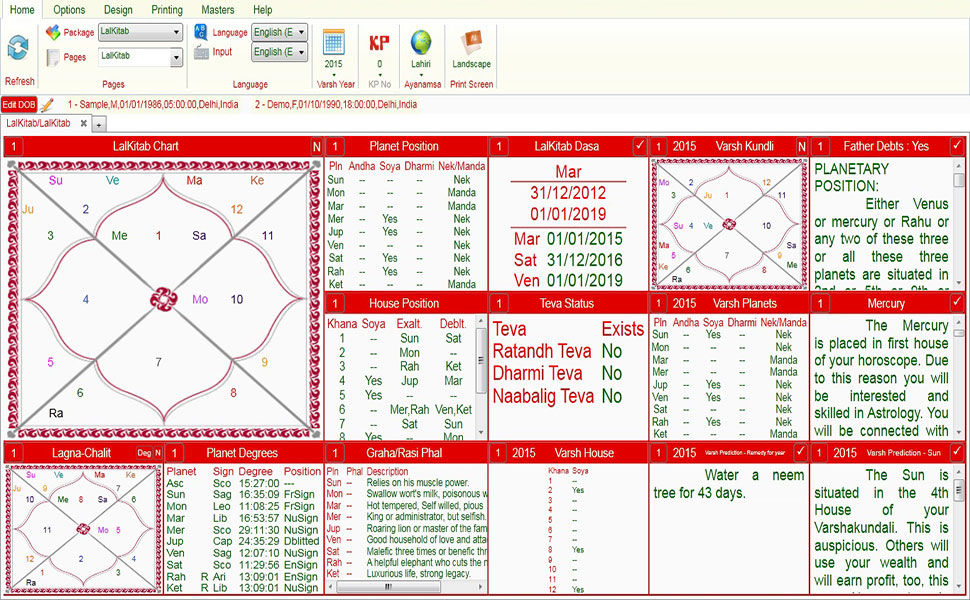Toggle the LalKitab Dasa checkbox

(x=640, y=146)
